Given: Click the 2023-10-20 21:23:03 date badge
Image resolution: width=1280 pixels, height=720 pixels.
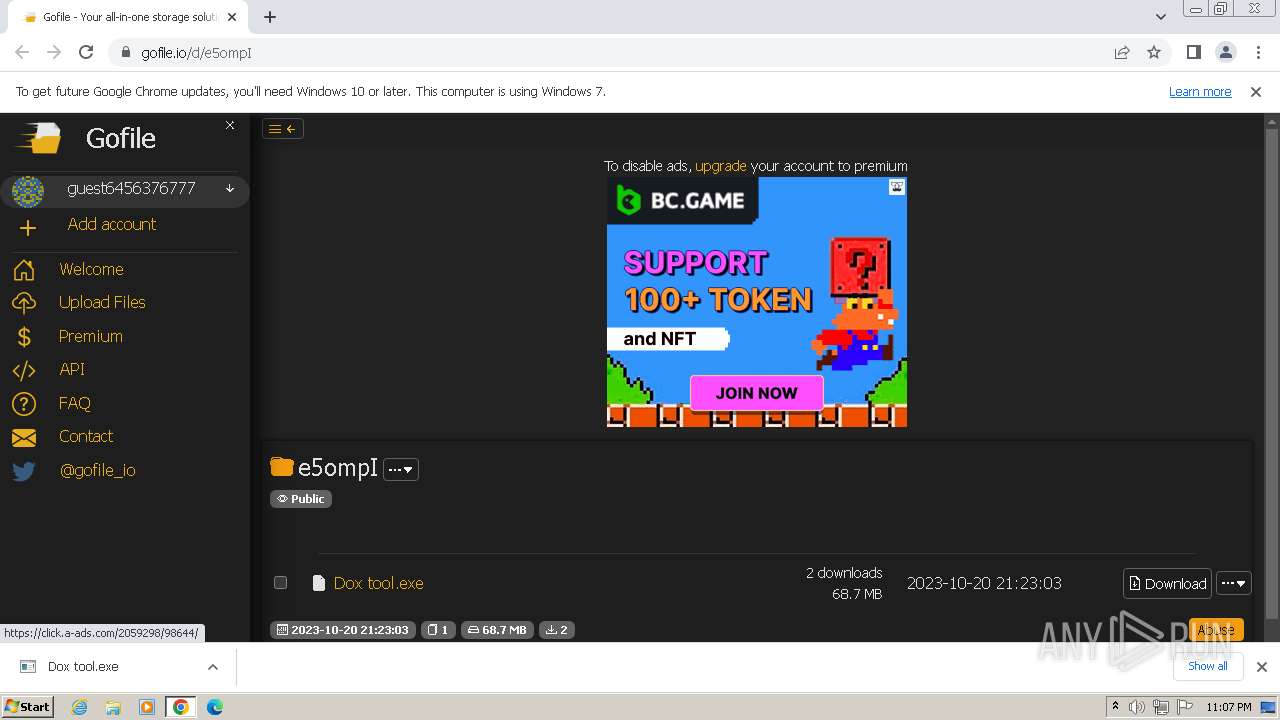Looking at the screenshot, I should (343, 630).
